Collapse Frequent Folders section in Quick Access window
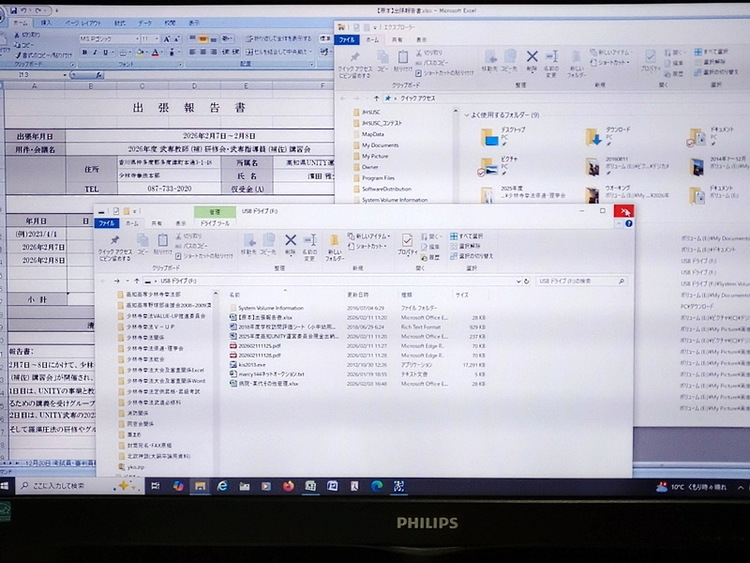750x563 pixels. click(467, 115)
